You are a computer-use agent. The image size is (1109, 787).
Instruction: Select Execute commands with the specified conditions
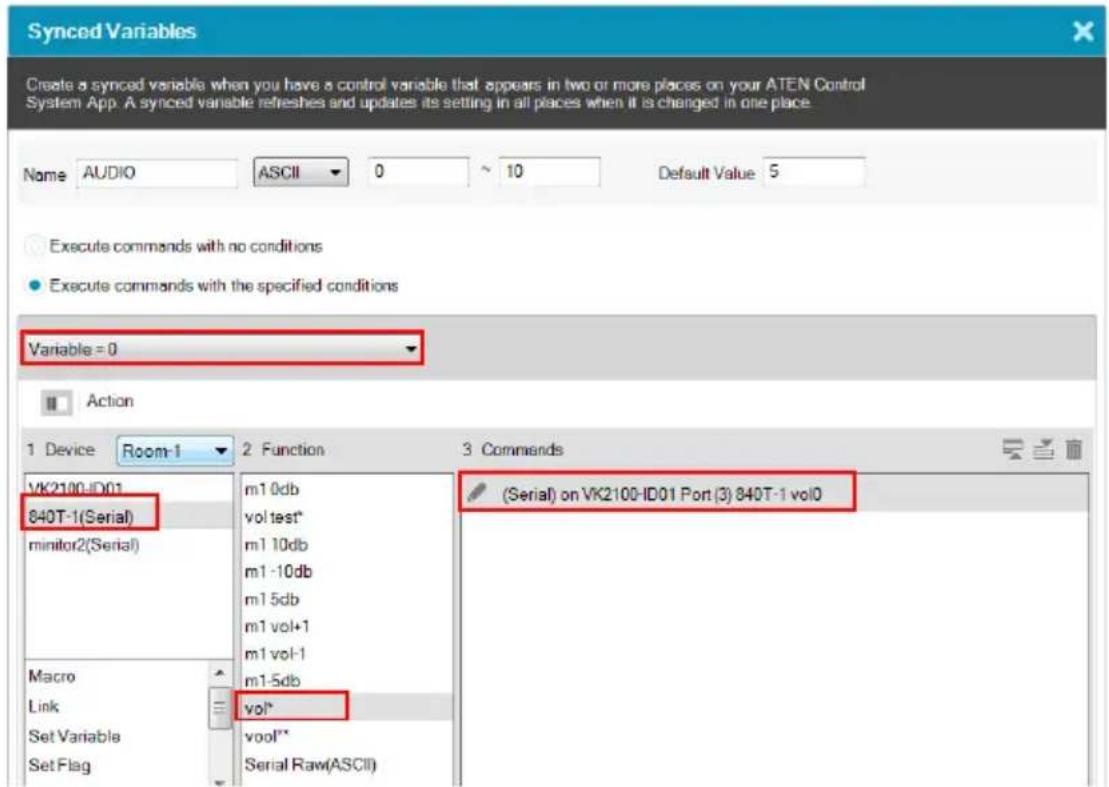click(x=35, y=286)
